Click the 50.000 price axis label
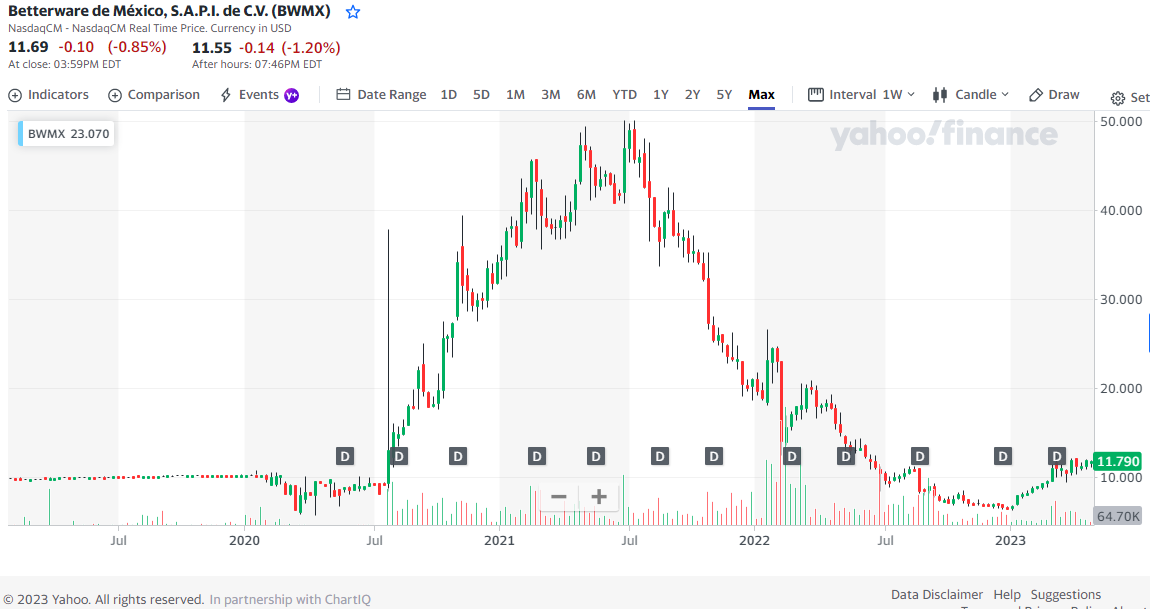The height and width of the screenshot is (609, 1150). (1121, 121)
